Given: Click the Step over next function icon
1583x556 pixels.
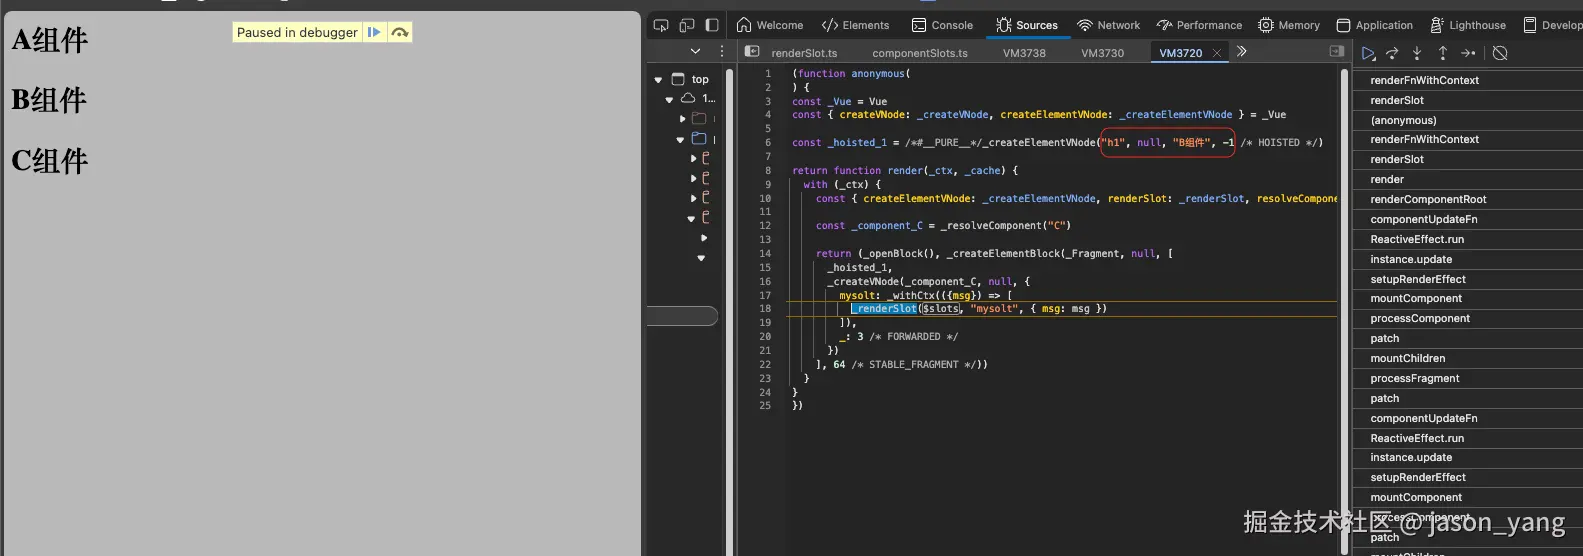Looking at the screenshot, I should pos(1392,53).
